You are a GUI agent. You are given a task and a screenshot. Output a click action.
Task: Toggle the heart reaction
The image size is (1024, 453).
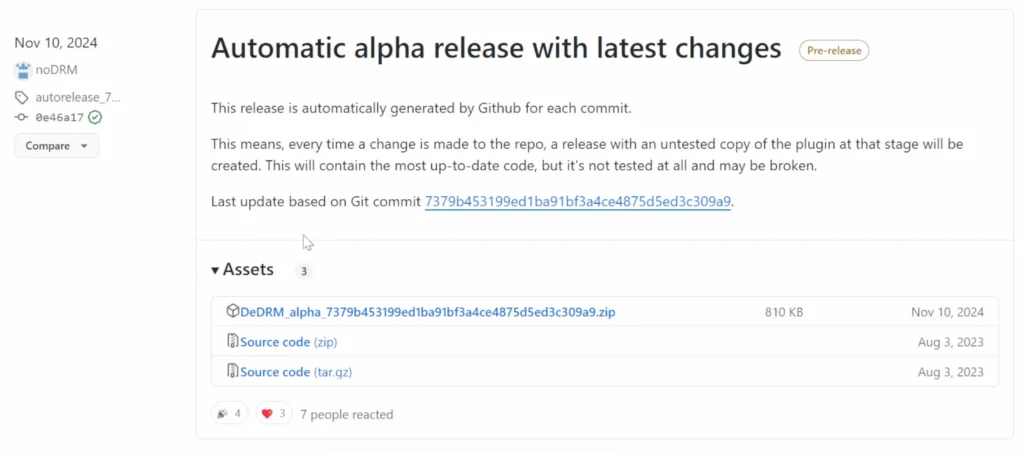pyautogui.click(x=274, y=413)
